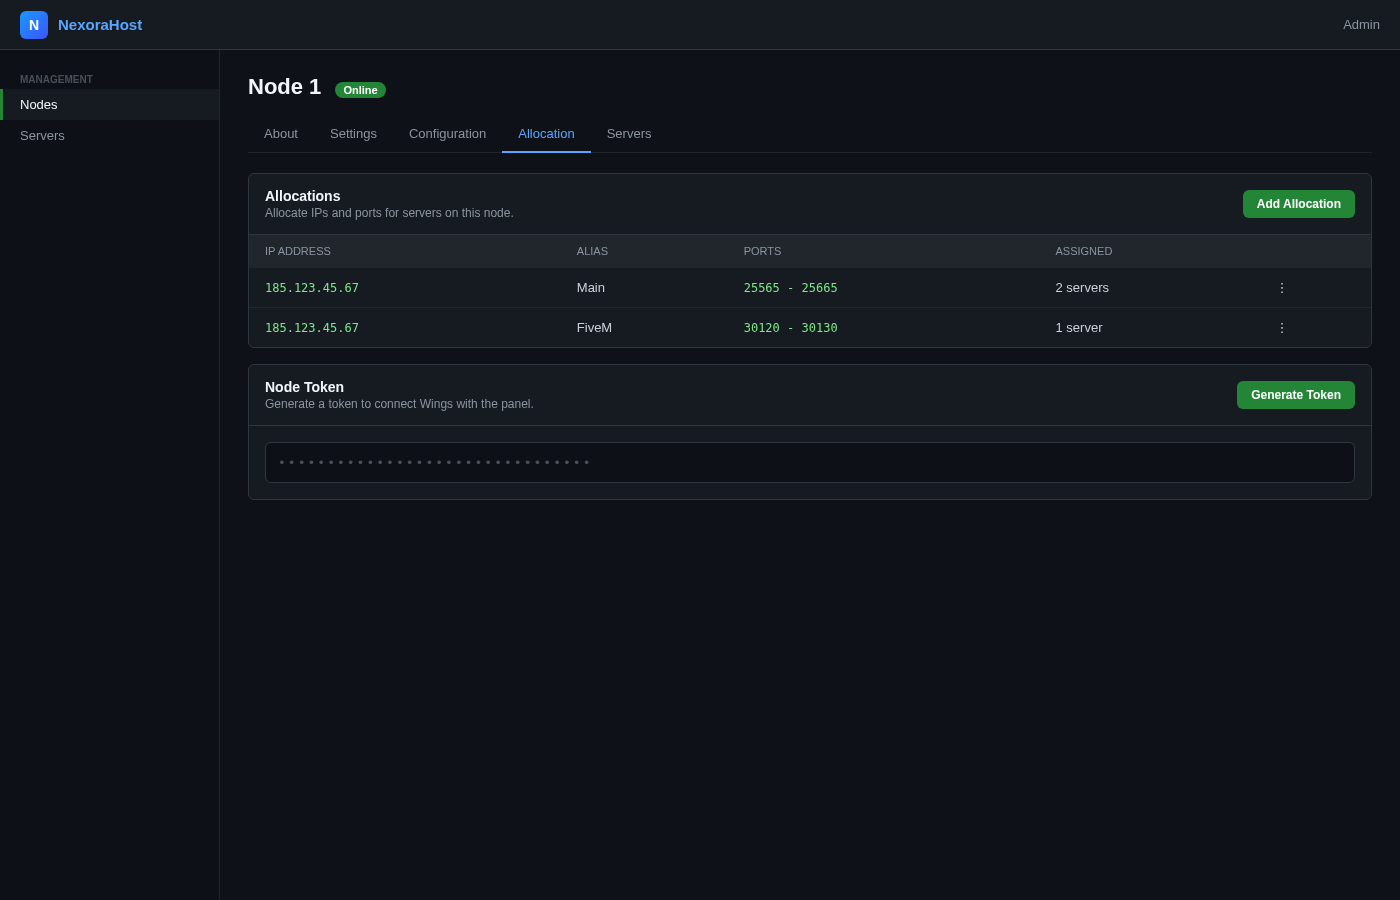The width and height of the screenshot is (1400, 900).
Task: Open the Servers tab of Node 1
Action: [629, 134]
